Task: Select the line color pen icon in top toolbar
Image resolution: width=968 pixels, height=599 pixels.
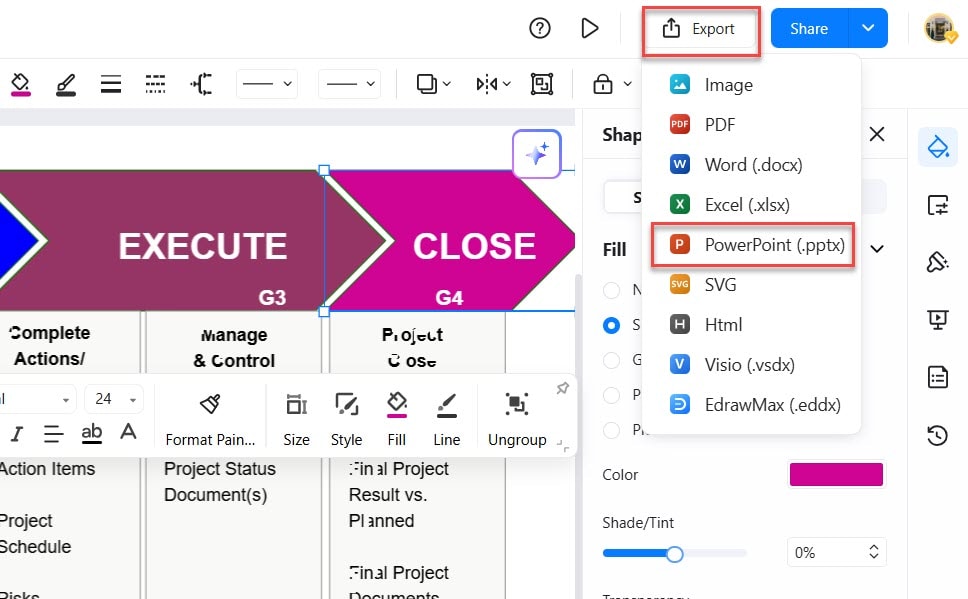Action: tap(65, 85)
